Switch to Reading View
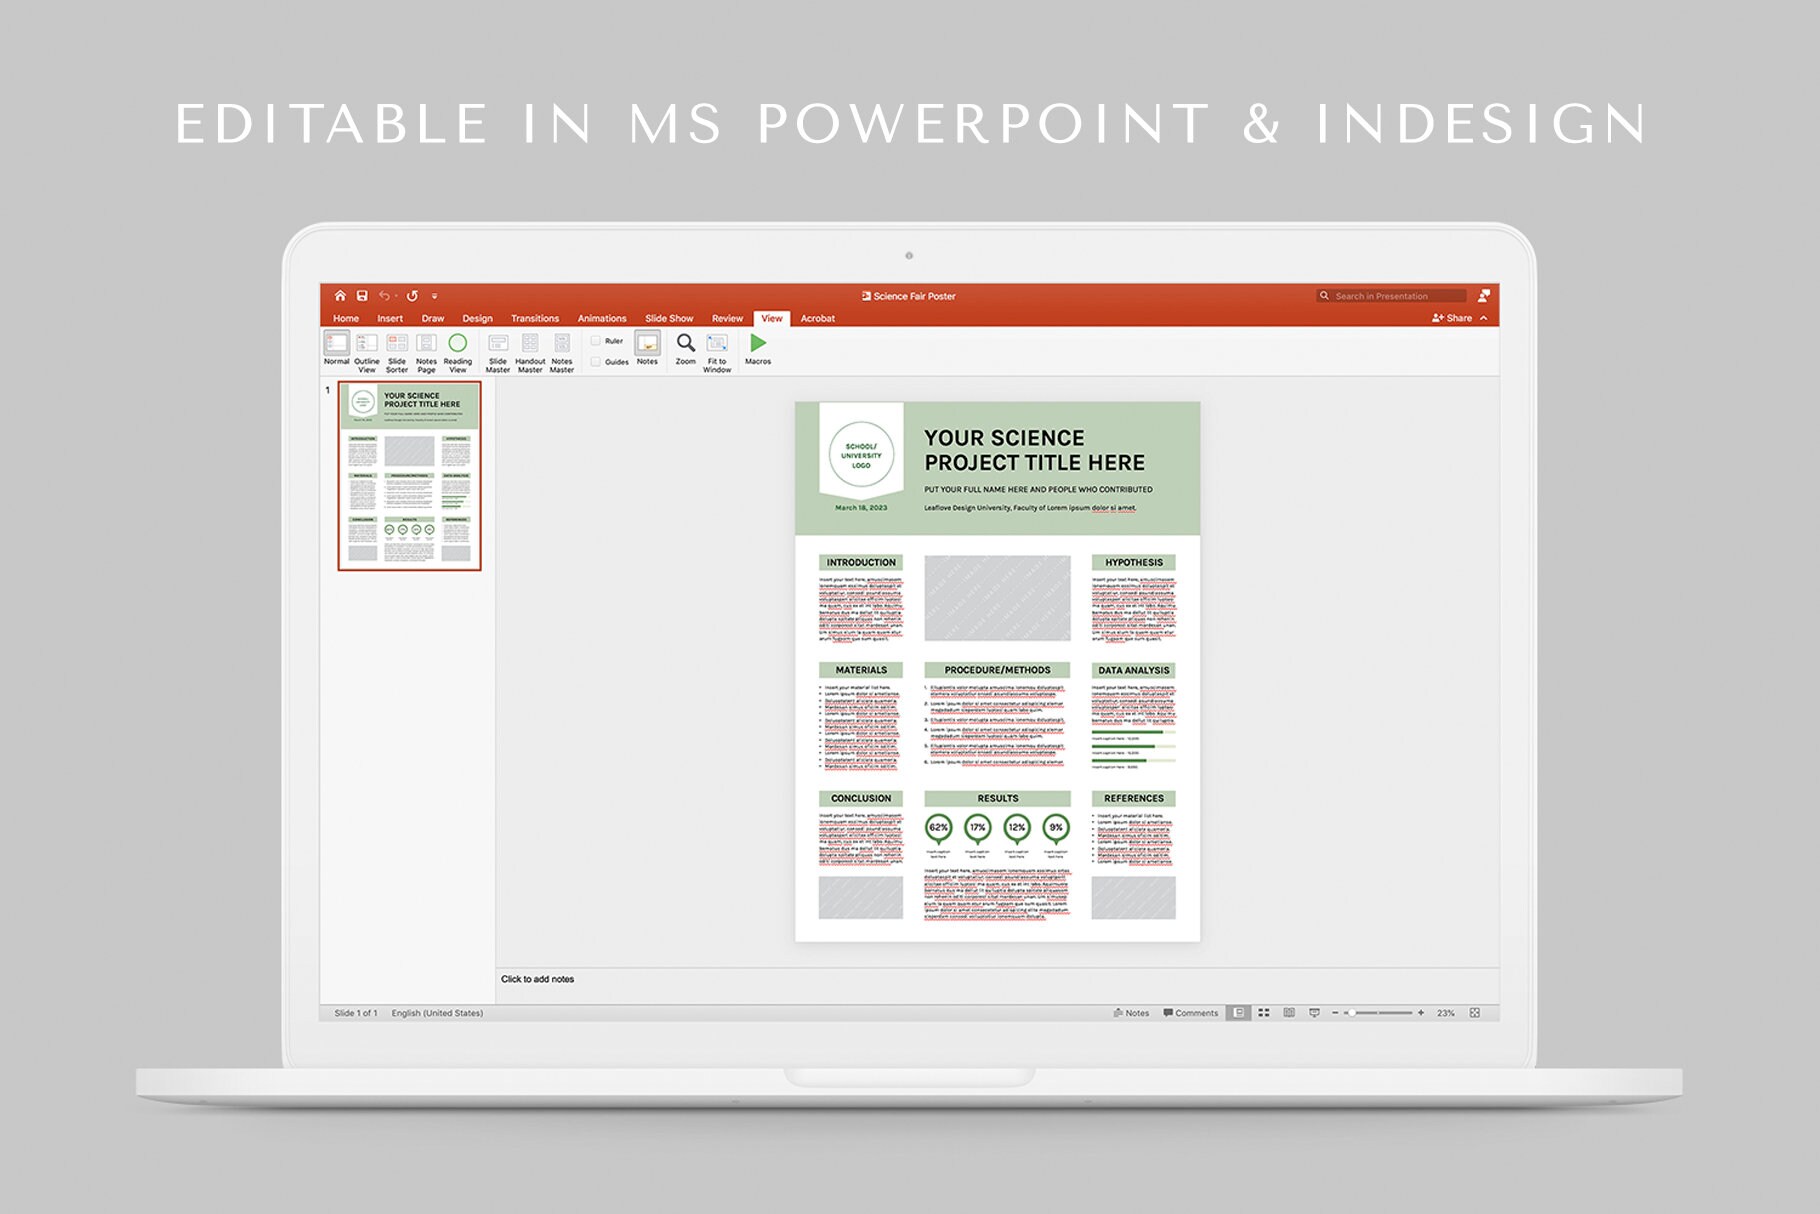Viewport: 1820px width, 1214px height. (458, 344)
